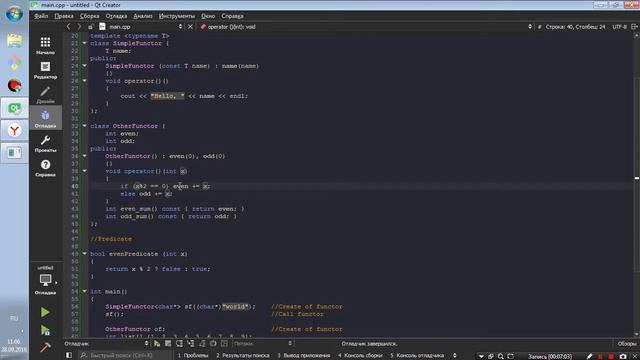Open the Дизайн (Design) mode
This screenshot has height=360, width=640.
click(x=45, y=94)
